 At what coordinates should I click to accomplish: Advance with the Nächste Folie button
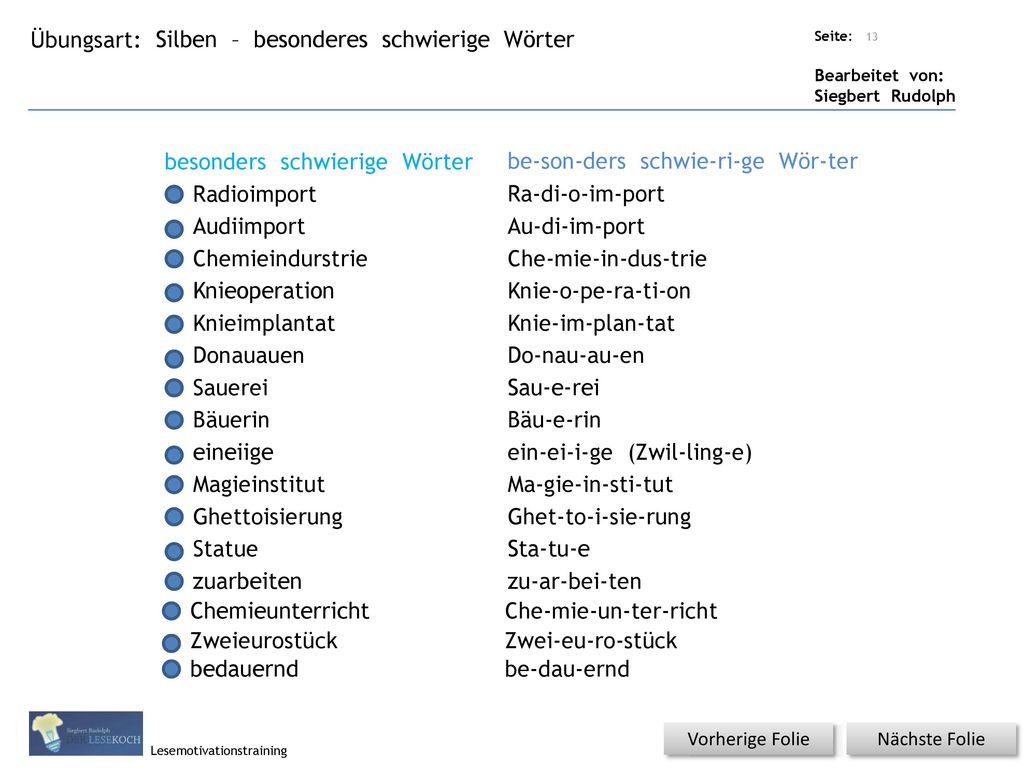click(x=931, y=739)
